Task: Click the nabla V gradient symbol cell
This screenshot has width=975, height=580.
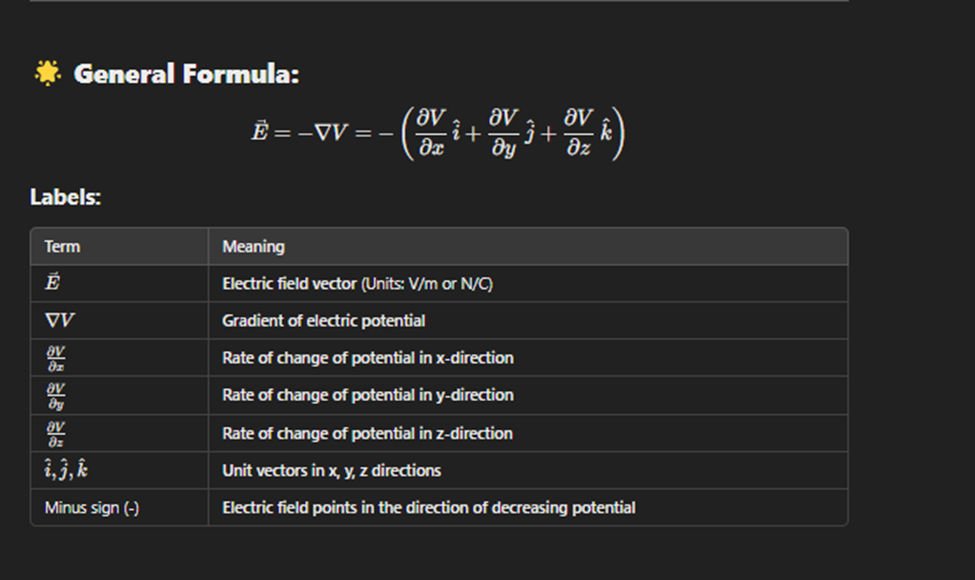Action: click(60, 320)
